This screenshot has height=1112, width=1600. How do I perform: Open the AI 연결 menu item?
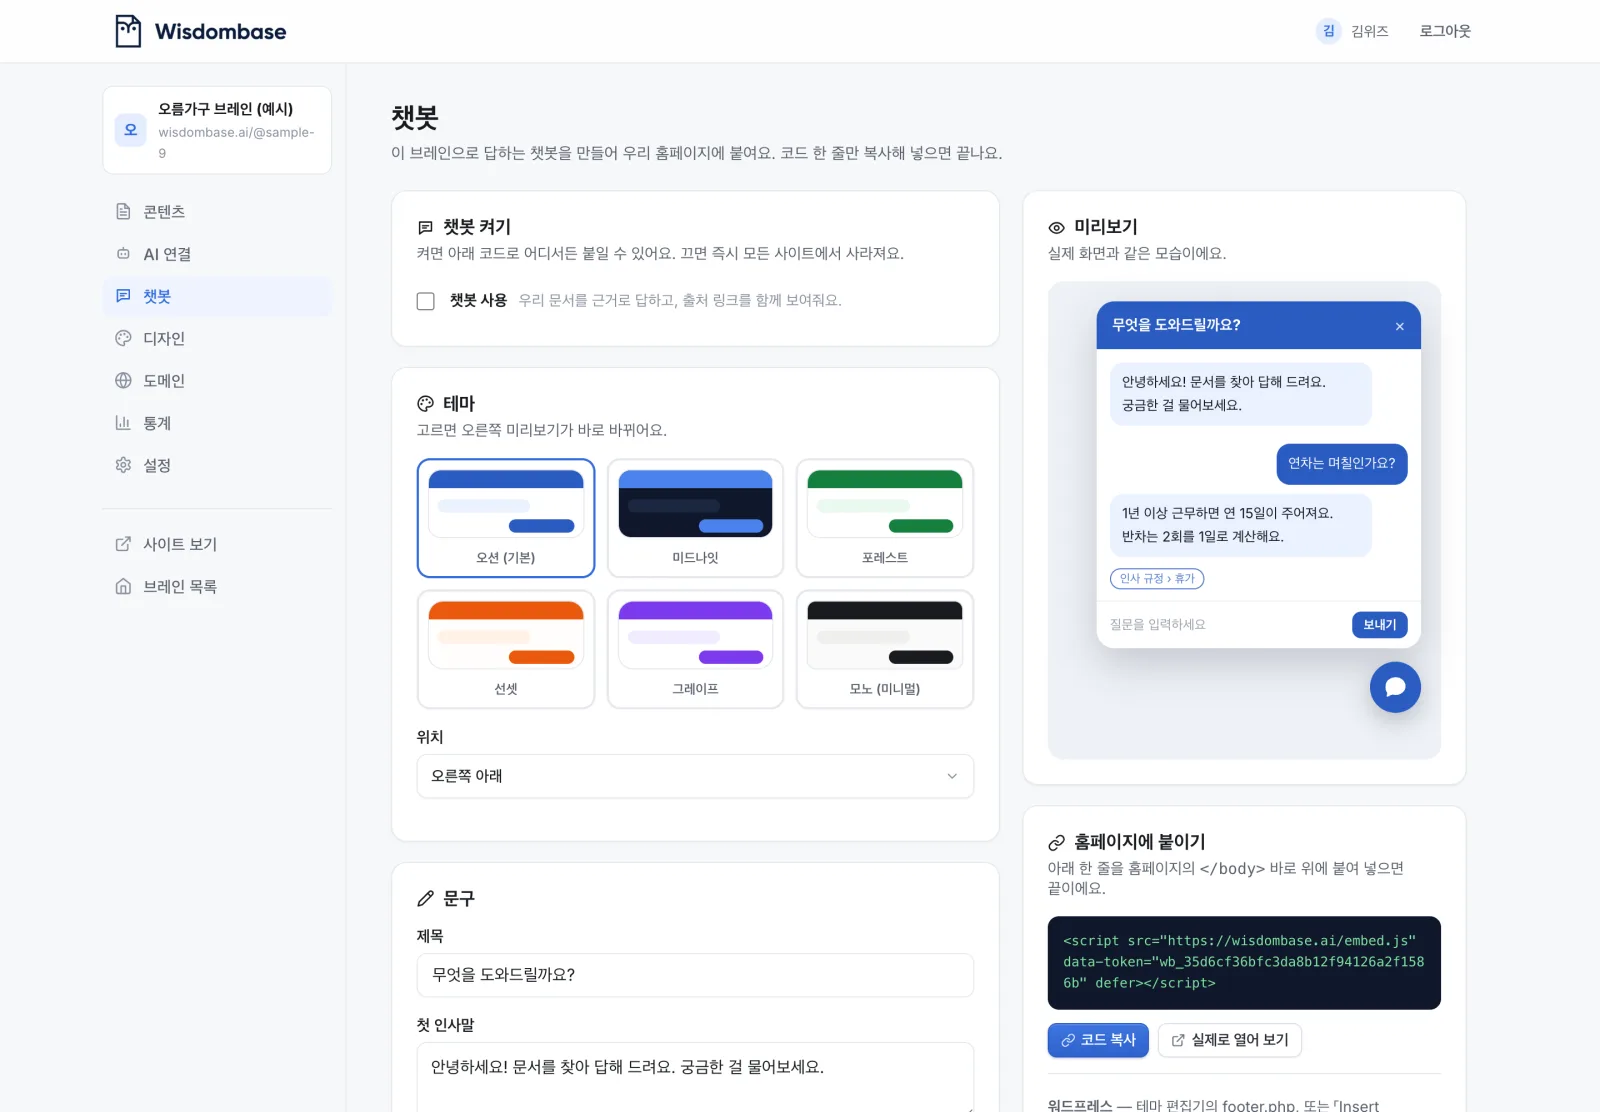(217, 254)
